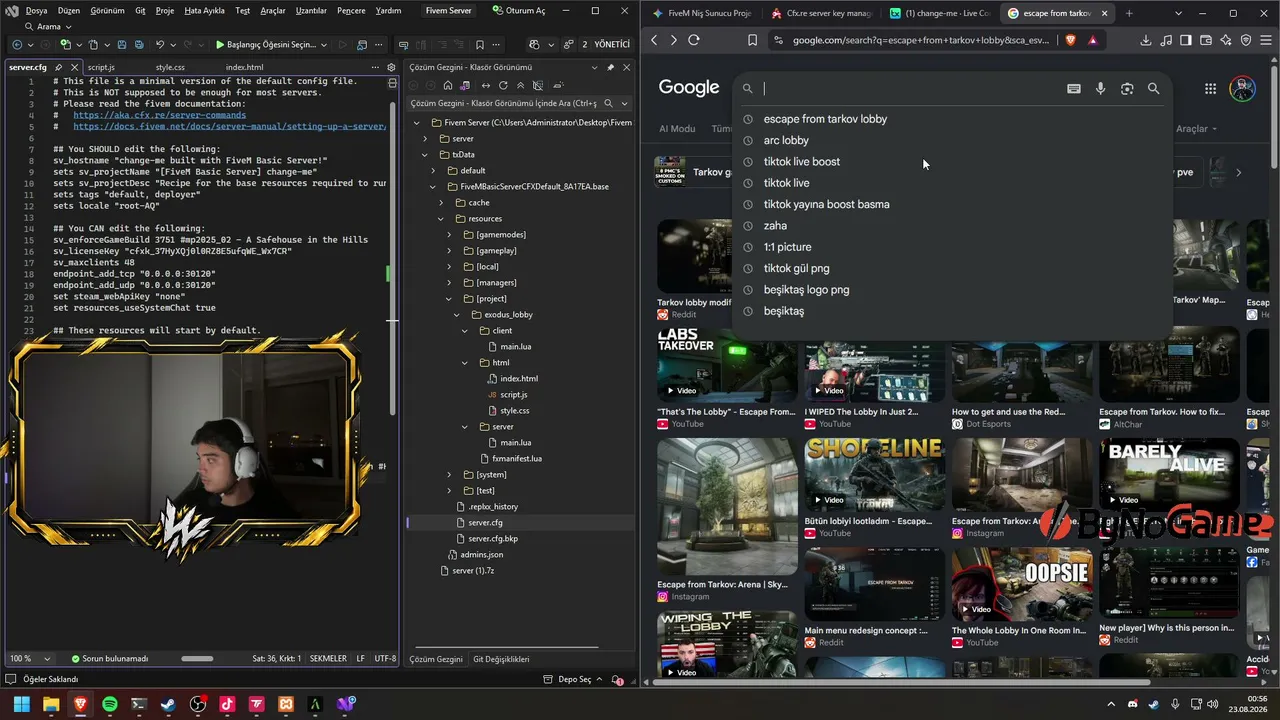Click the browser page vertical scrollbar
The image size is (1280, 720).
(1274, 115)
